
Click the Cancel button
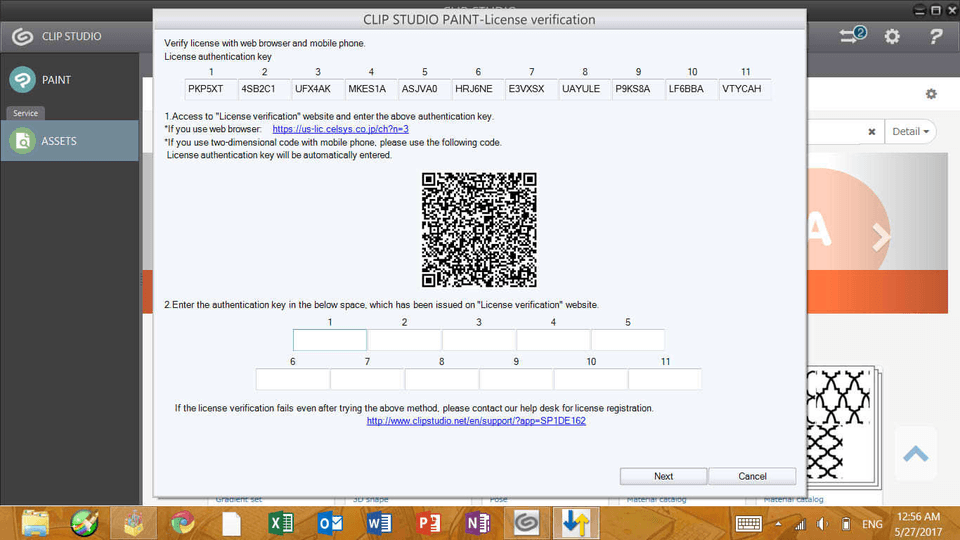pos(752,476)
